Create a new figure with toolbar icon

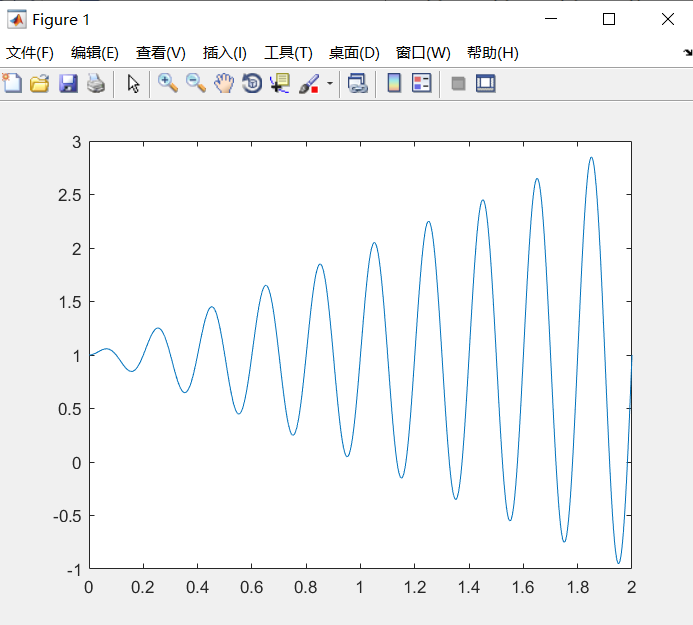tap(12, 83)
